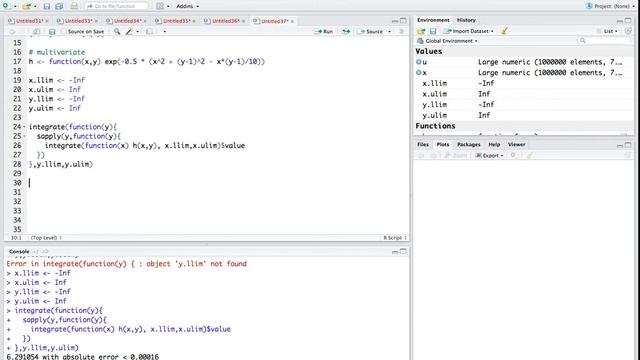Image resolution: width=640 pixels, height=360 pixels.
Task: Expand variable x in Environment
Action: click(418, 73)
